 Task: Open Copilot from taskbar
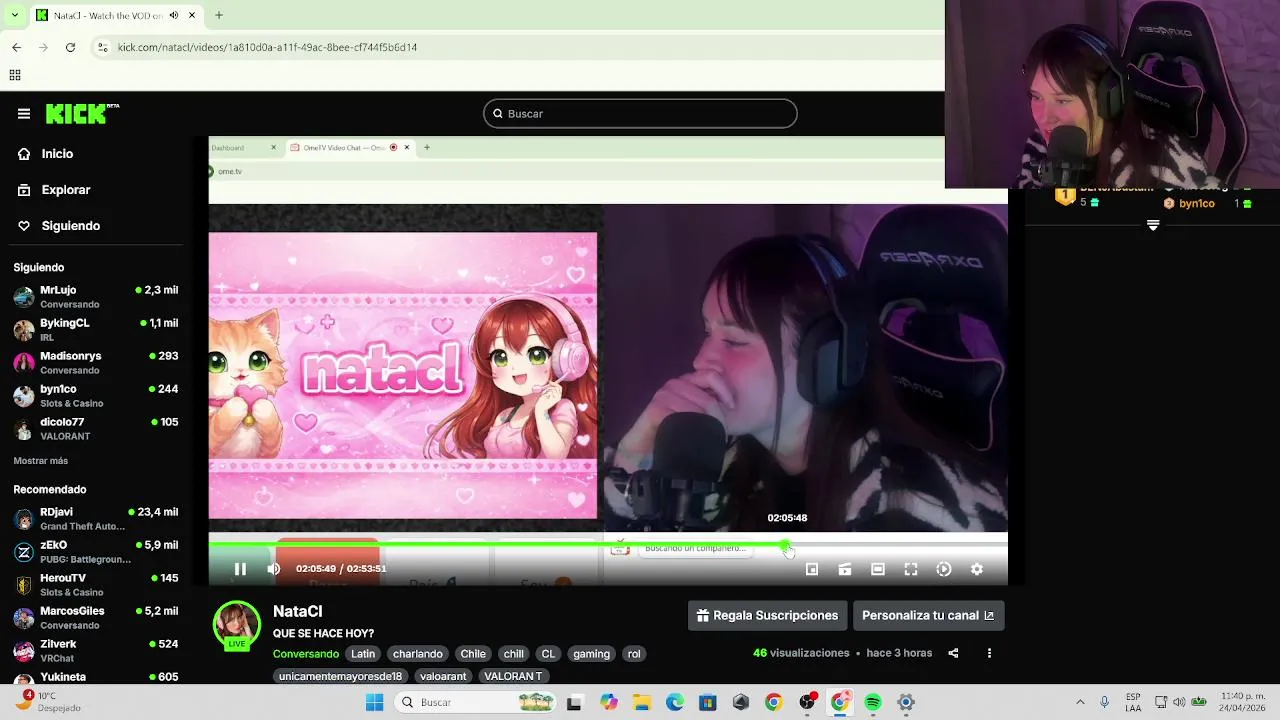tap(609, 702)
